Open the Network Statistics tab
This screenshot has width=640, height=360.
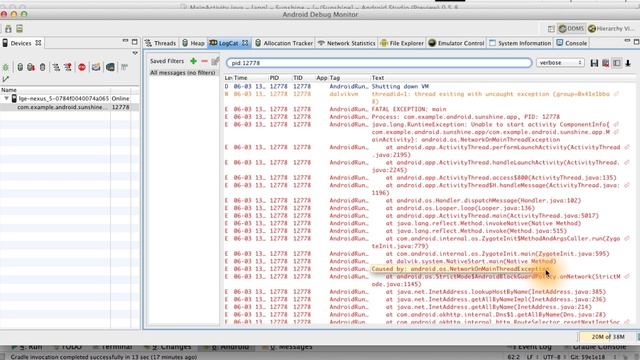pos(346,43)
